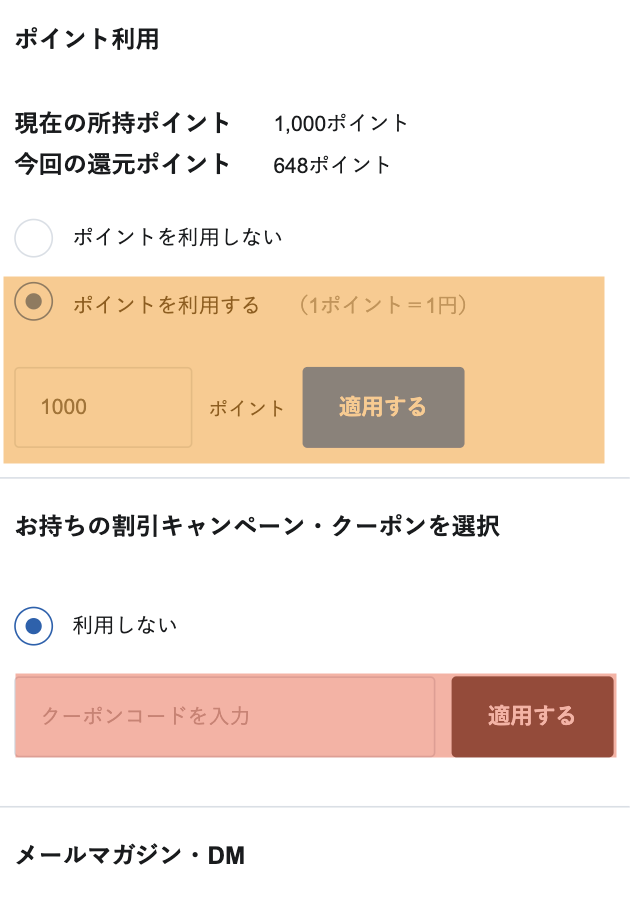The height and width of the screenshot is (924, 630).
Task: Click the 現在の所持ポイント label
Action: pos(122,123)
